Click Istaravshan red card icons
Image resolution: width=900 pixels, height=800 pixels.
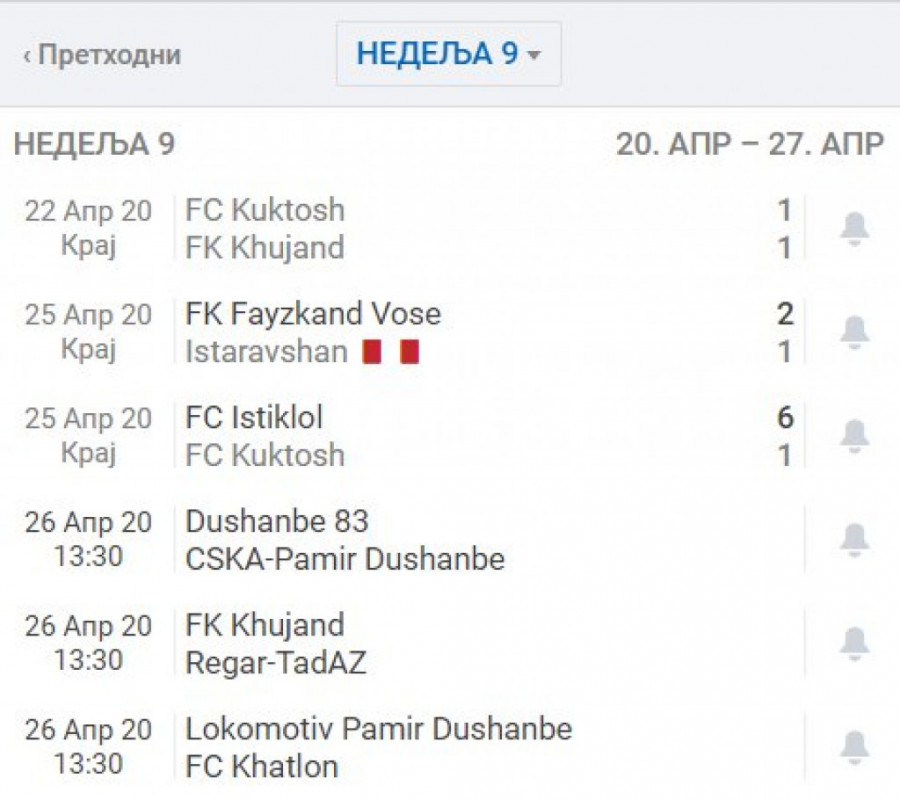click(390, 352)
